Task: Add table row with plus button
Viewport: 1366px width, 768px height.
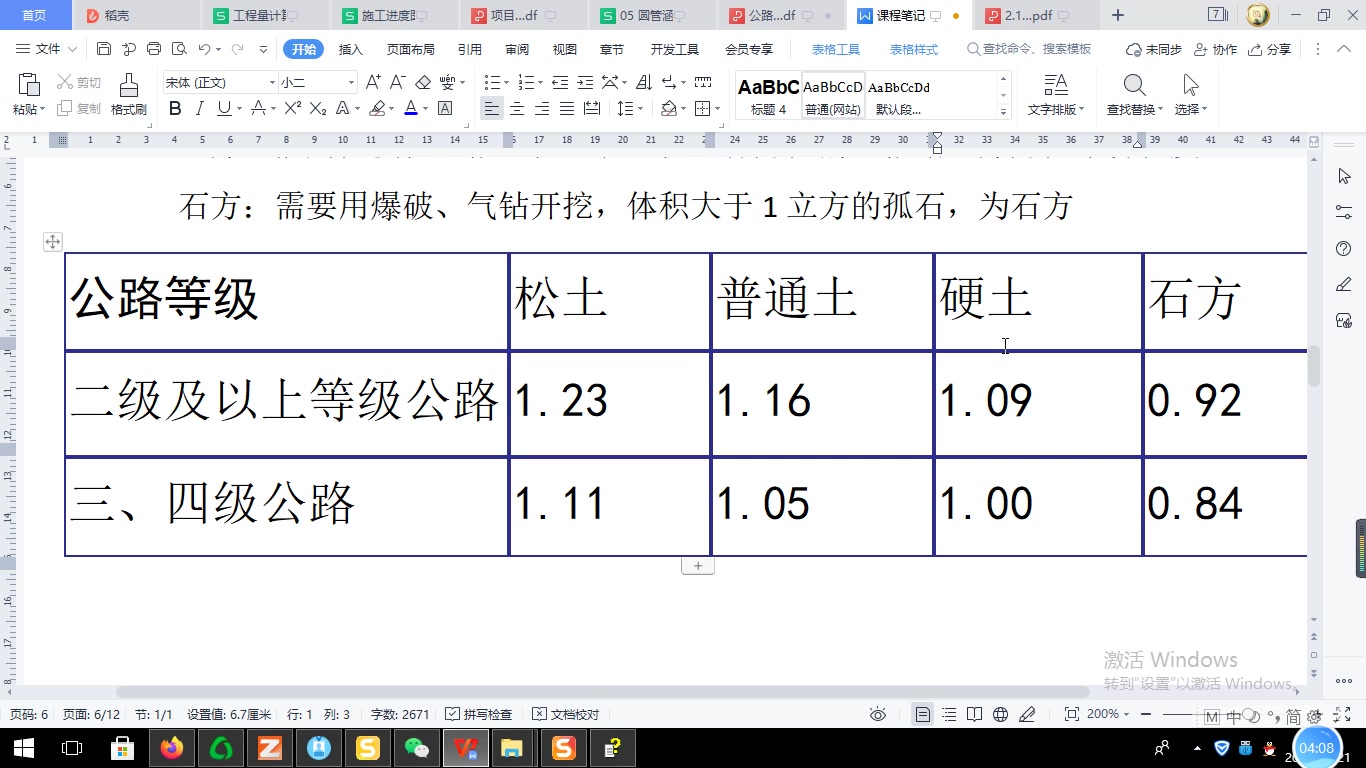Action: pos(698,566)
